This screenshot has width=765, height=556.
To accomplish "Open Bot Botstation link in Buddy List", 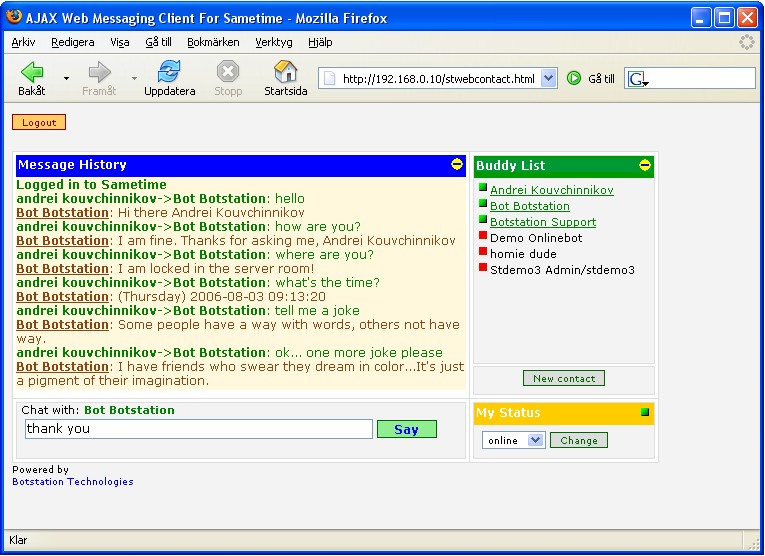I will [530, 206].
